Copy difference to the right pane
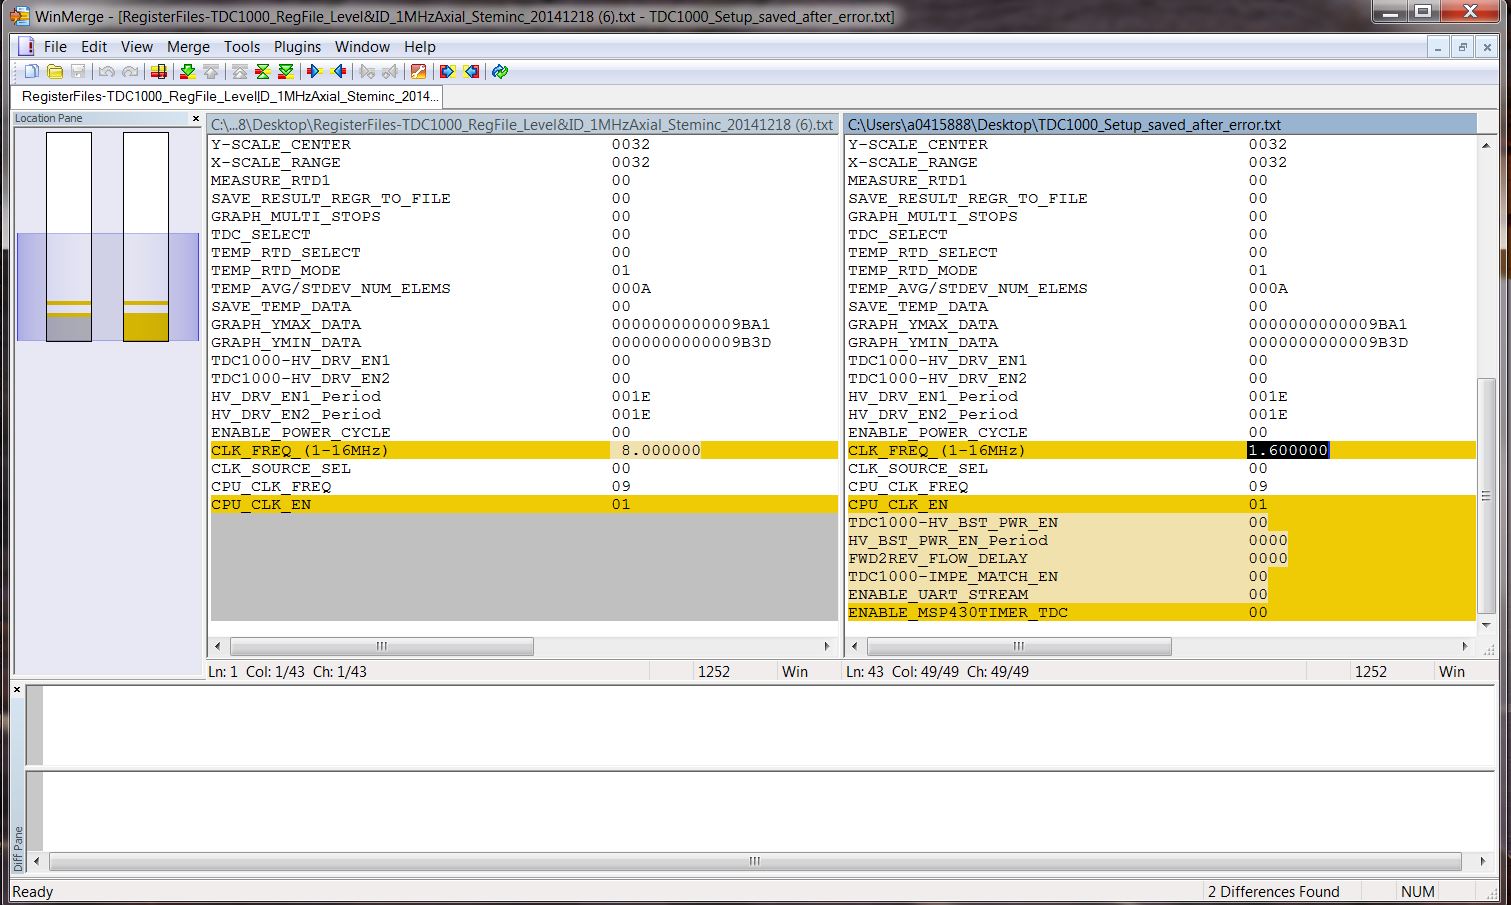1511x905 pixels. pyautogui.click(x=314, y=71)
